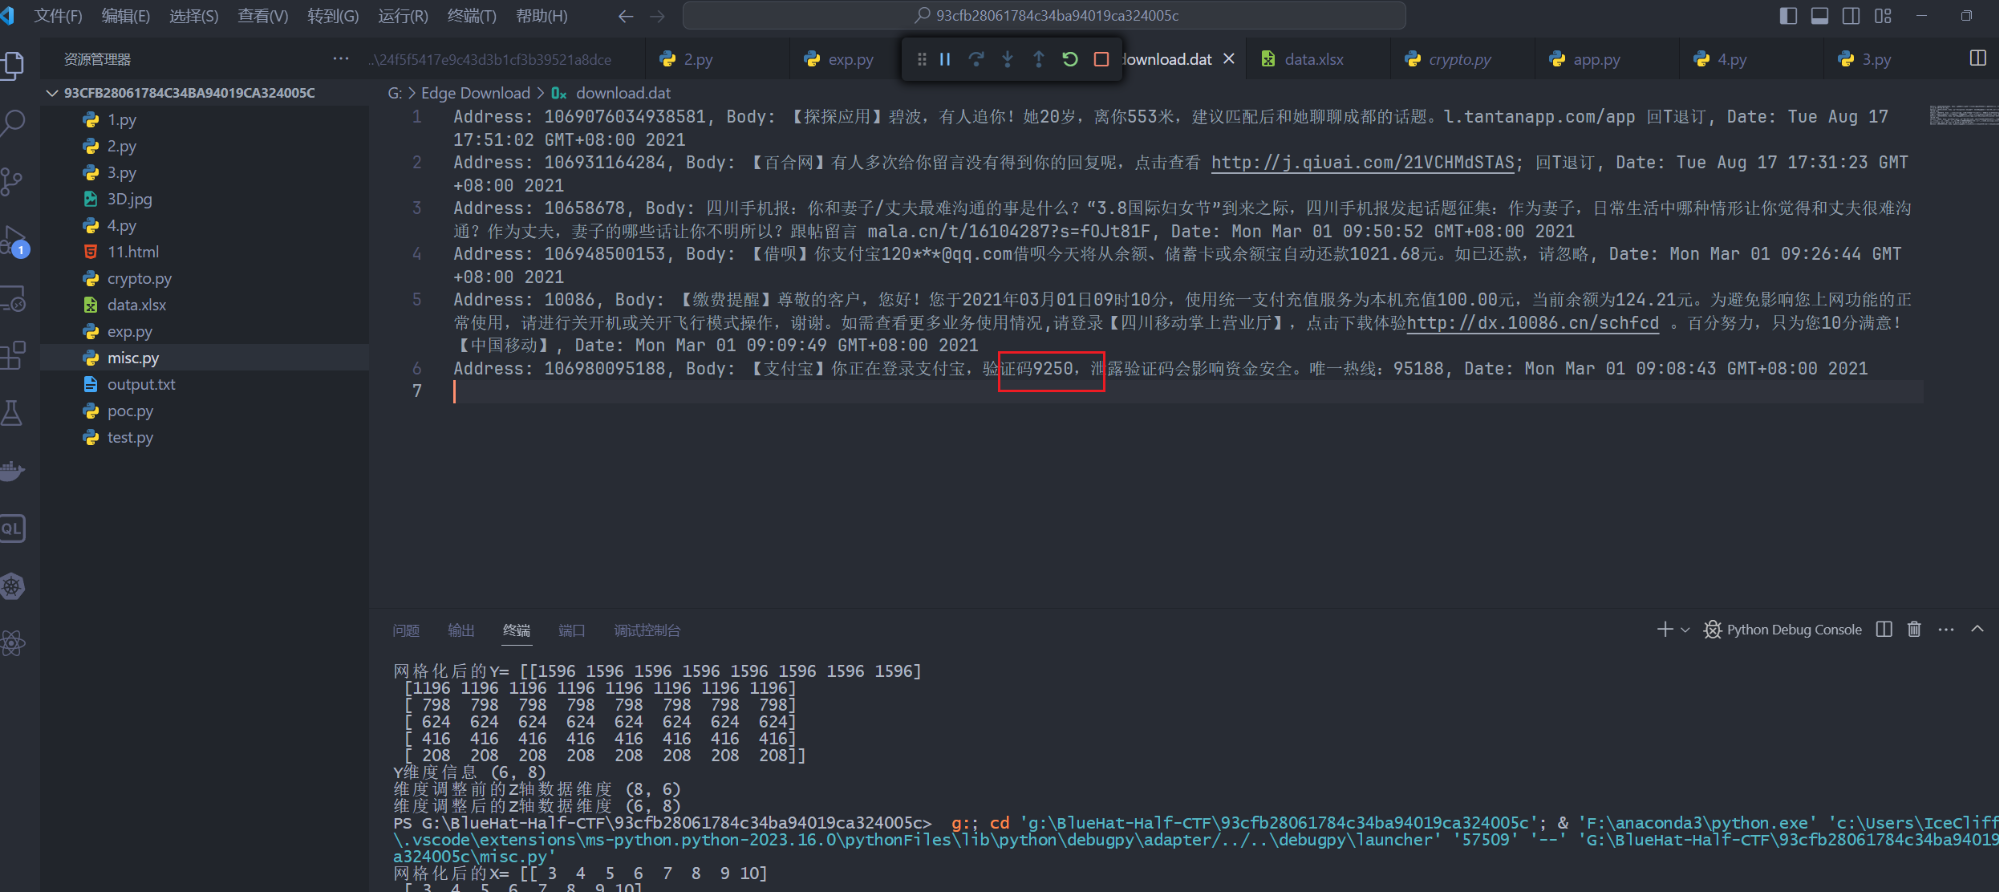Open the 帮助(H) menu
Screen dimensions: 1999x892
click(541, 16)
